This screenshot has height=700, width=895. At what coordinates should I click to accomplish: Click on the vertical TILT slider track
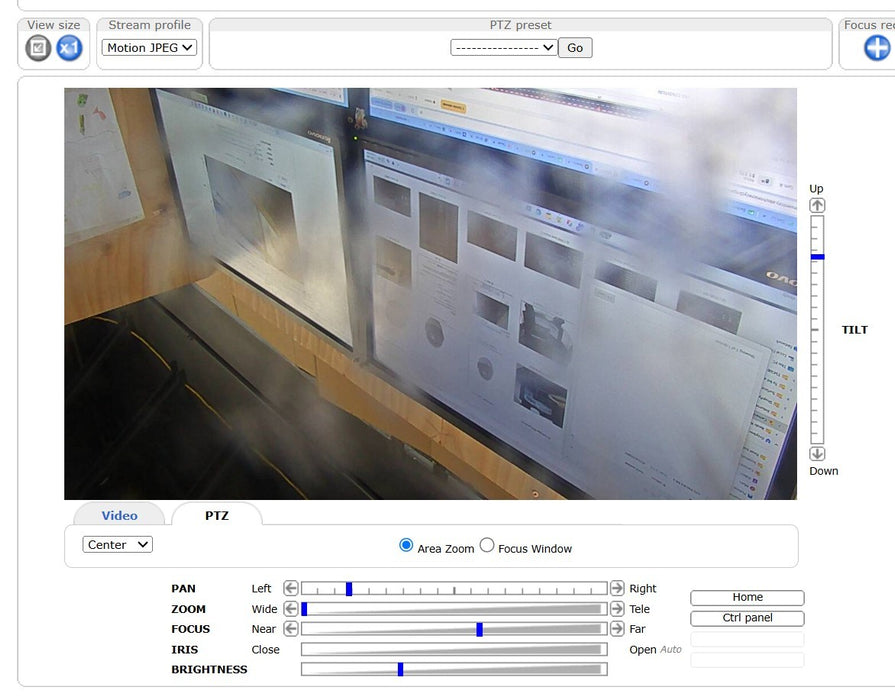pos(817,329)
